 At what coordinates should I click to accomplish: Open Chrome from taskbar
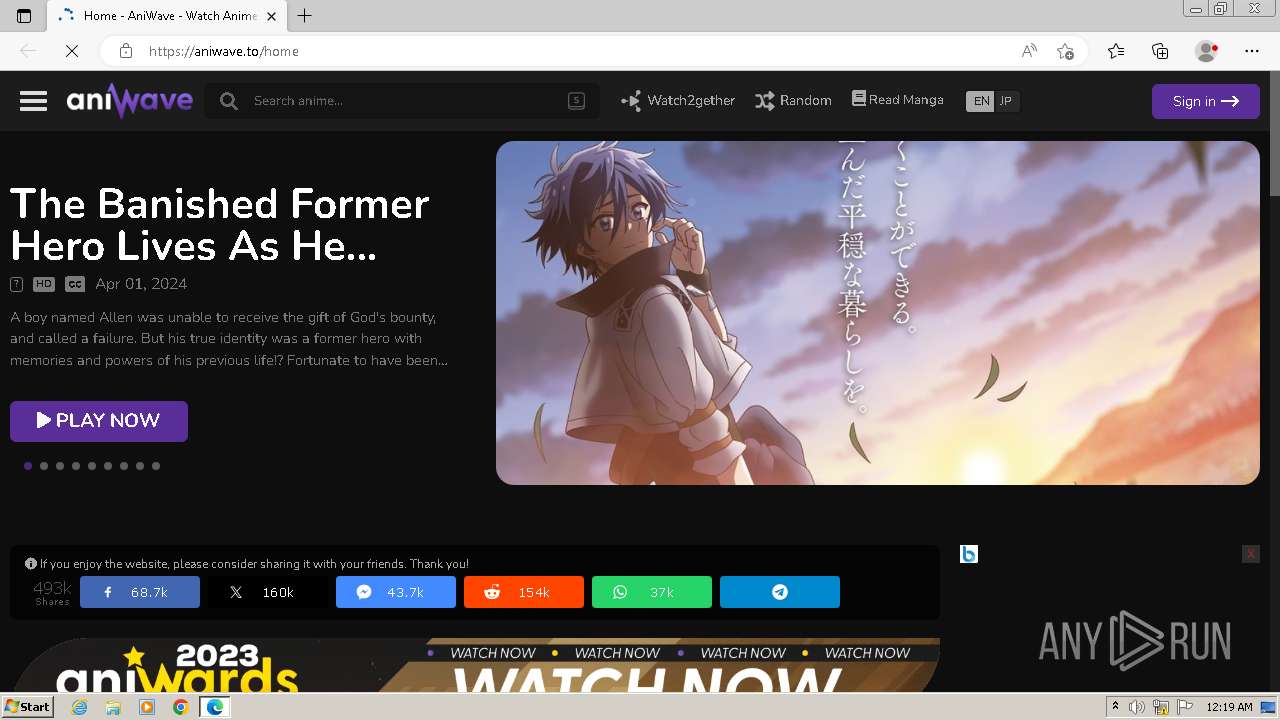(180, 707)
